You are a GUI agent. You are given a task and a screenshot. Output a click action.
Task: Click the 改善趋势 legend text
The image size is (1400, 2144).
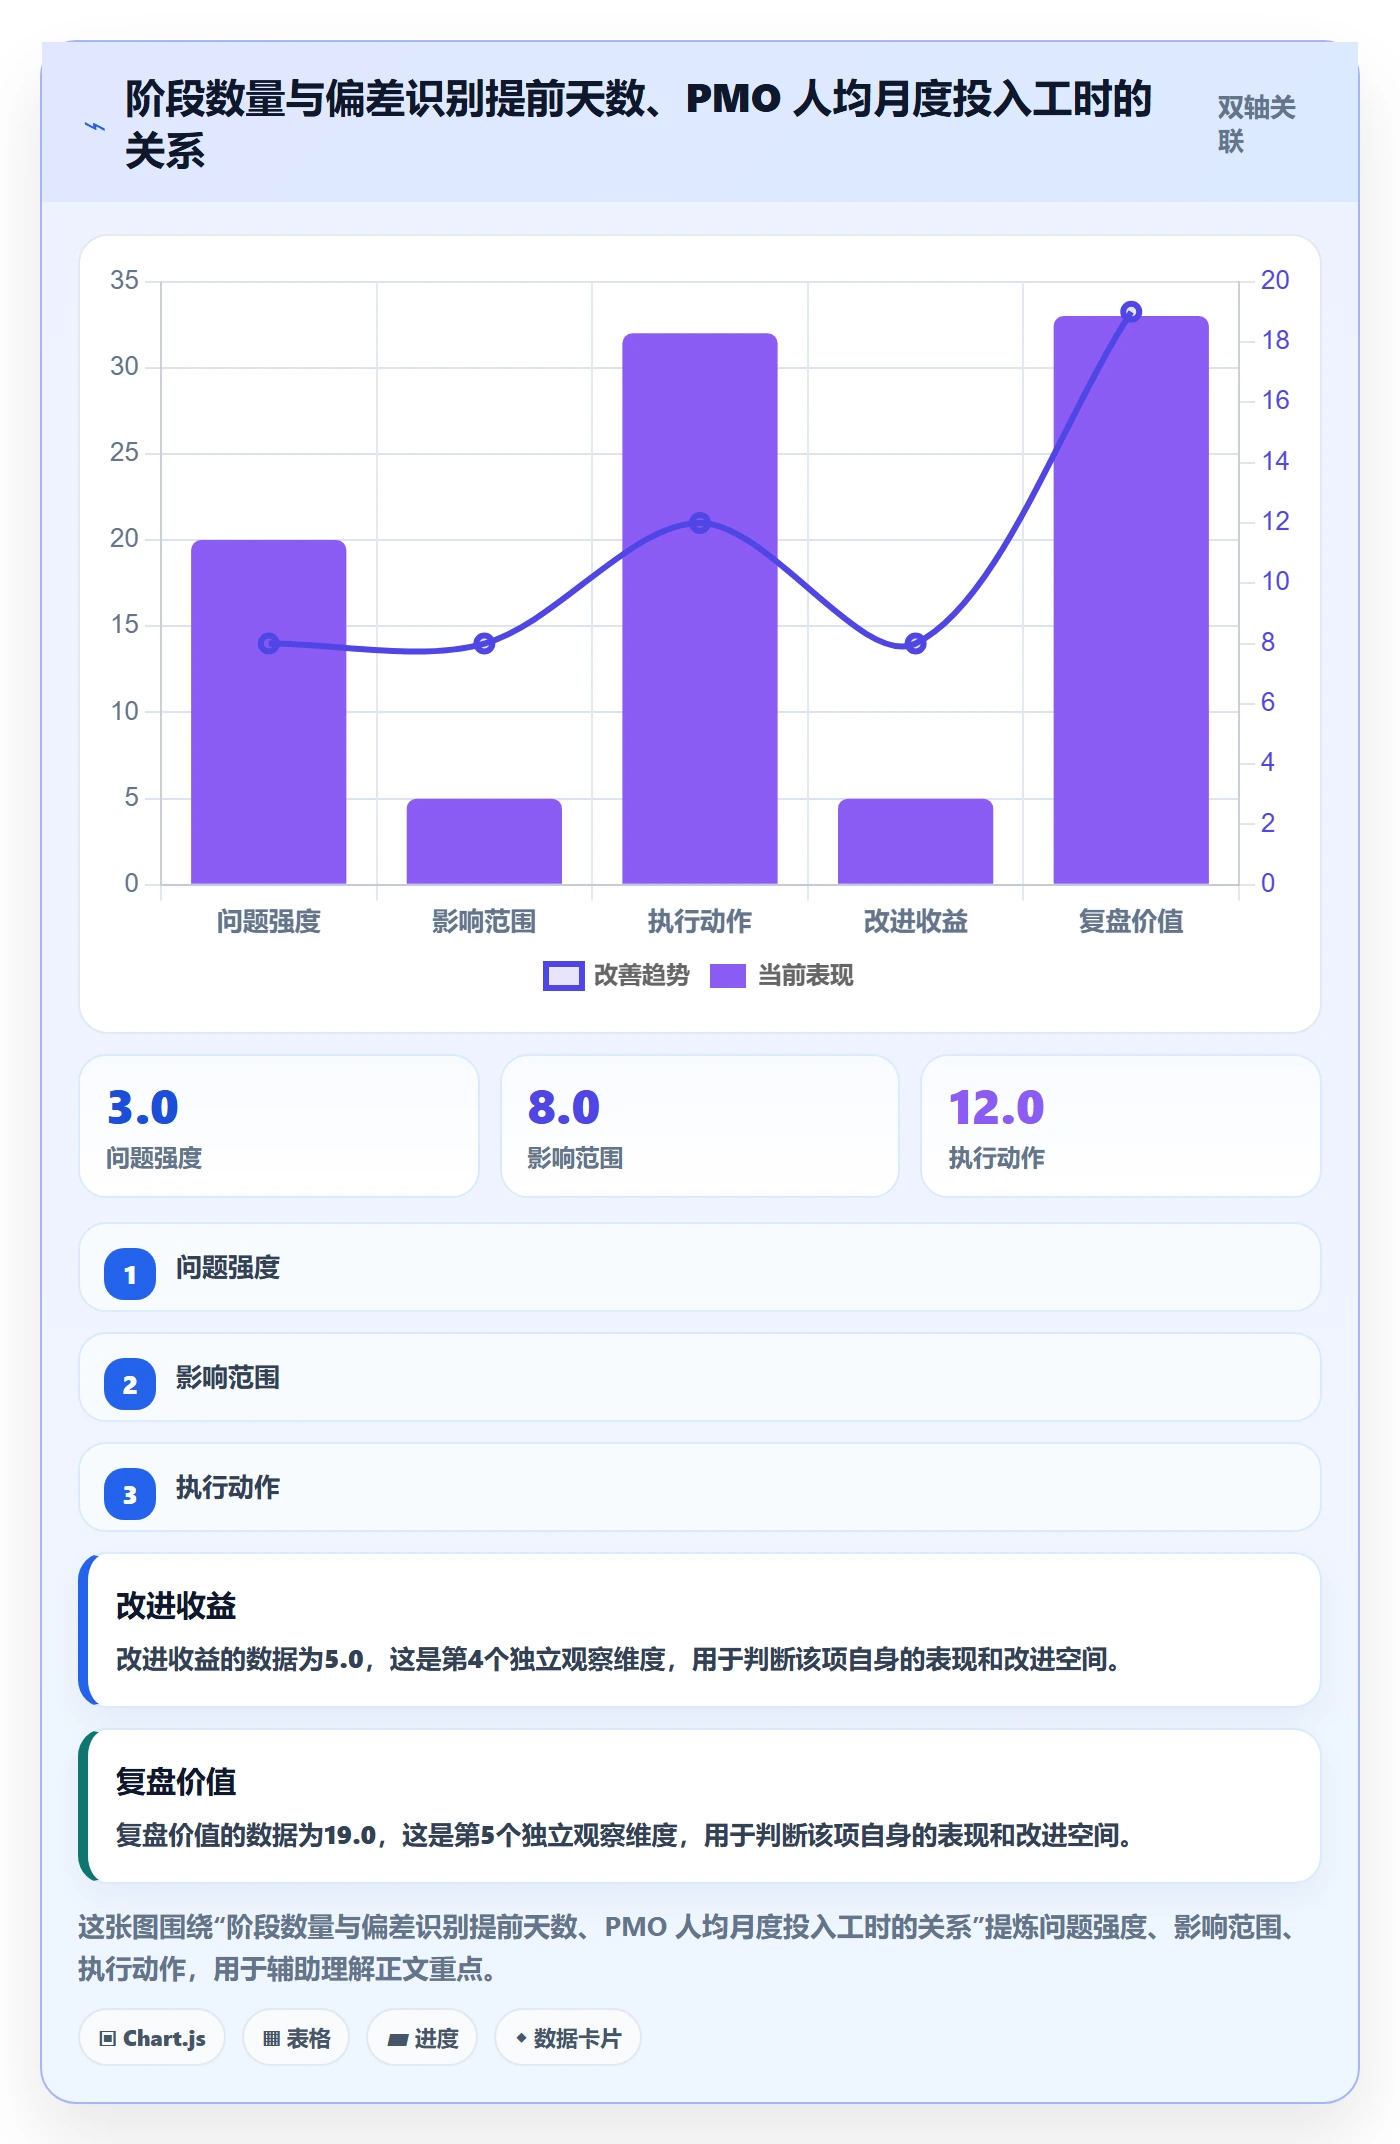click(x=642, y=976)
